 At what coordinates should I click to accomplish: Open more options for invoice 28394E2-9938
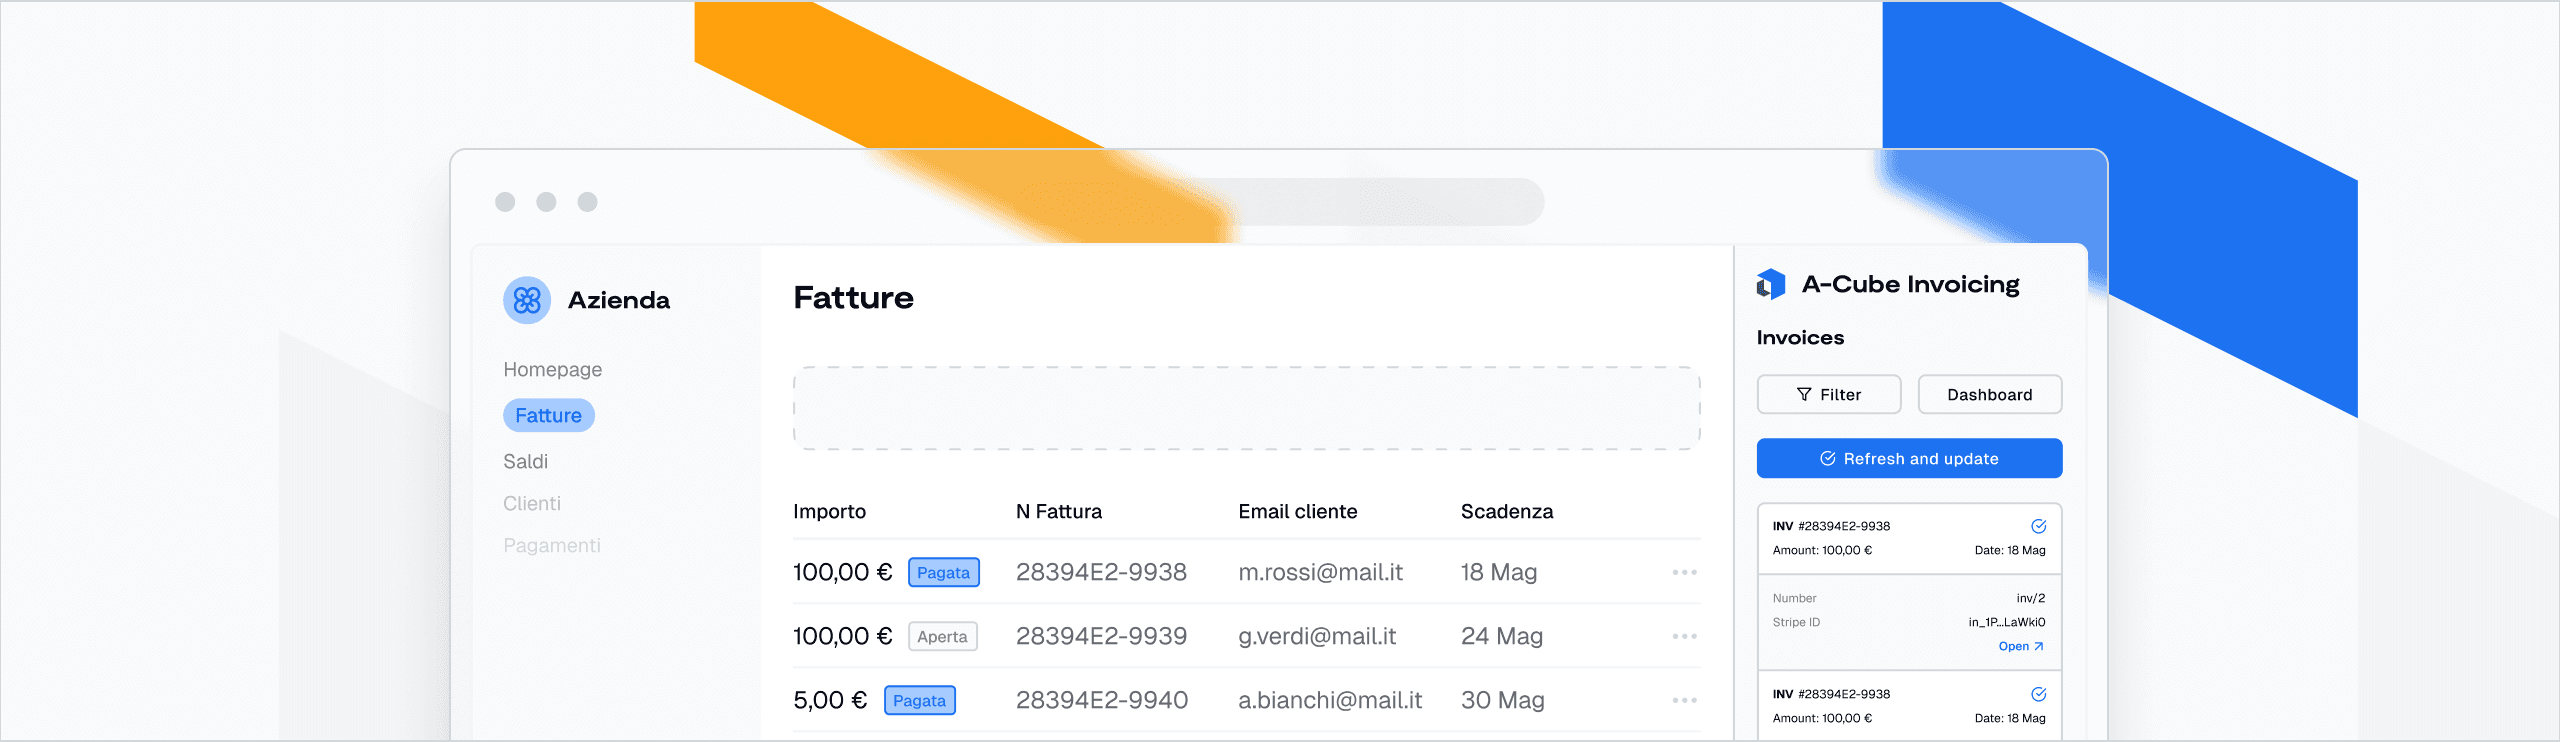coord(1684,572)
